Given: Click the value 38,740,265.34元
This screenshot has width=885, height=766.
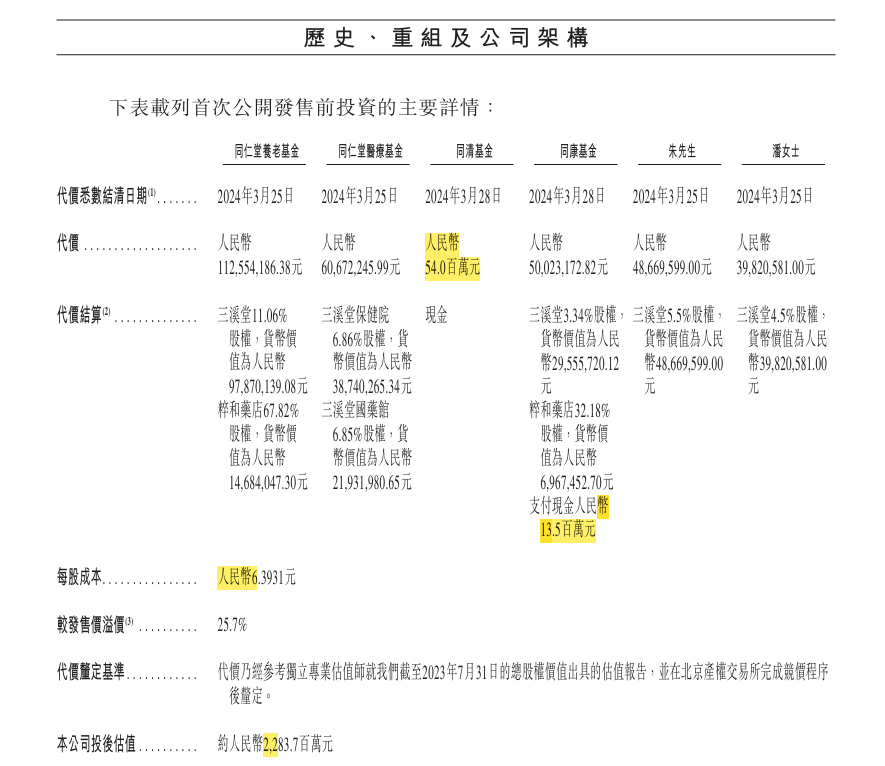Looking at the screenshot, I should 372,387.
